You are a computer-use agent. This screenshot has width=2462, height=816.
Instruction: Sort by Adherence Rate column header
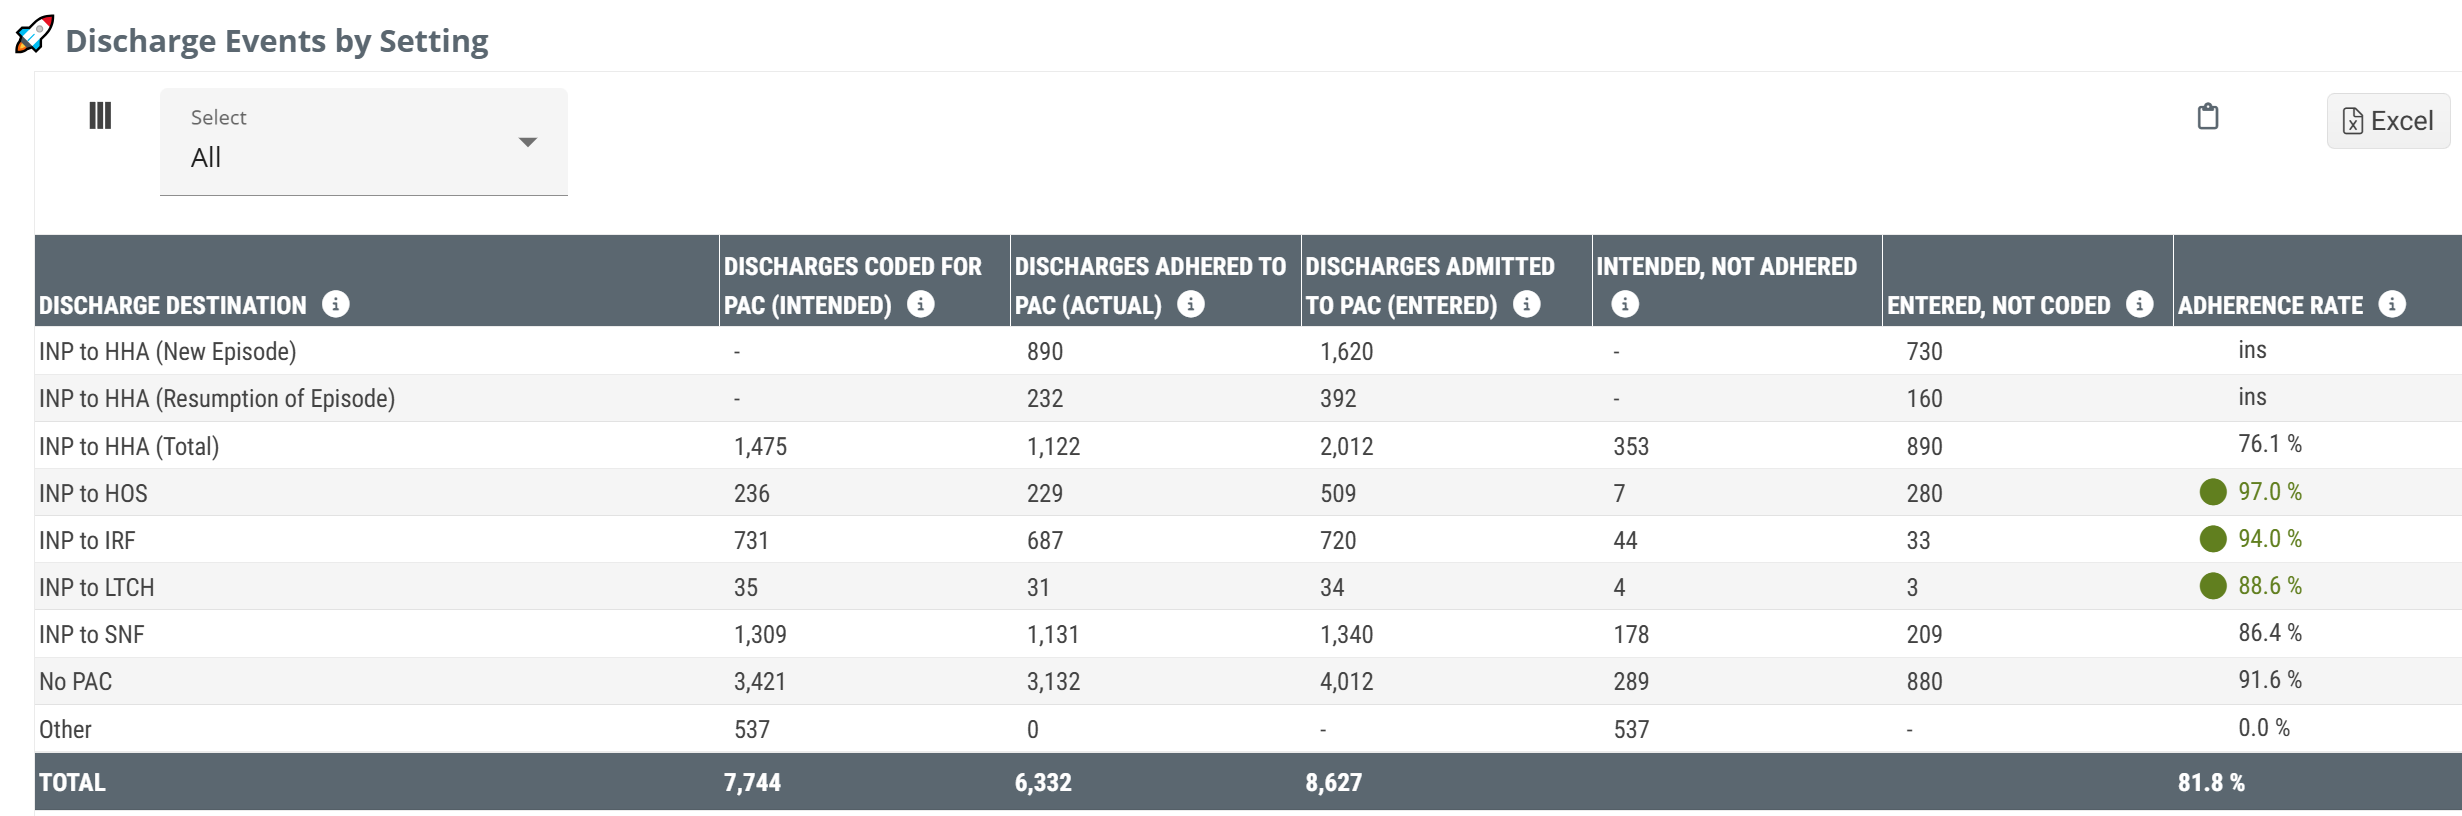[x=2270, y=305]
